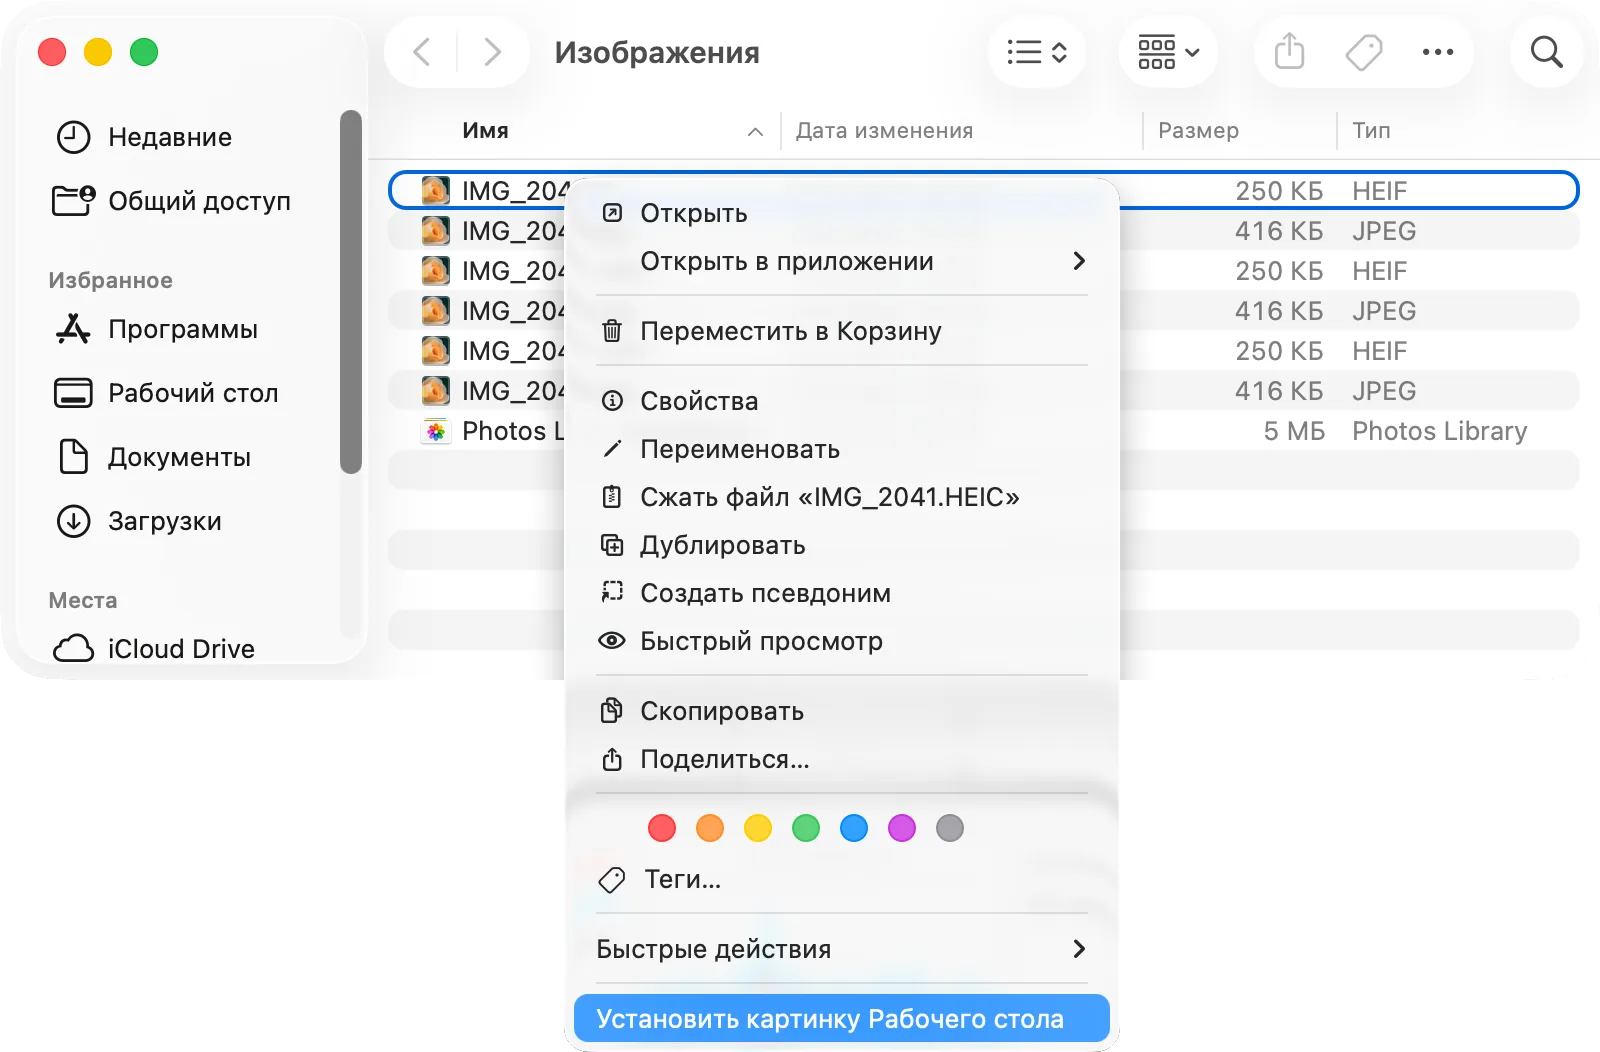Click the eye icon for Быстрый просмотр

coord(612,641)
